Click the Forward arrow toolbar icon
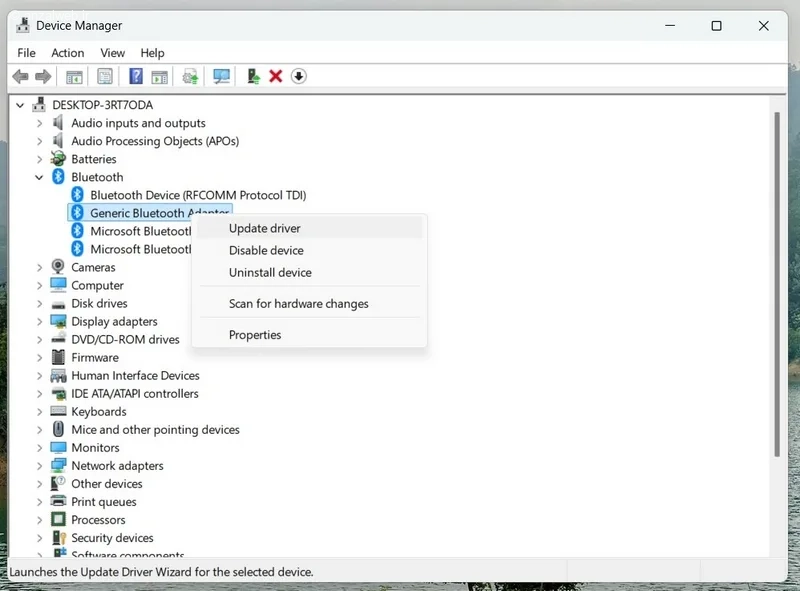Screen dimensions: 800x591 [43, 77]
